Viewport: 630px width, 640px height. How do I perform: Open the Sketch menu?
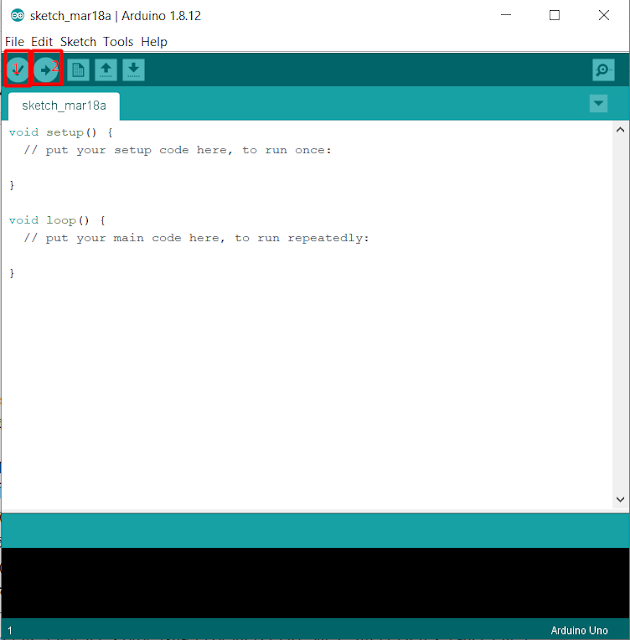(x=78, y=42)
